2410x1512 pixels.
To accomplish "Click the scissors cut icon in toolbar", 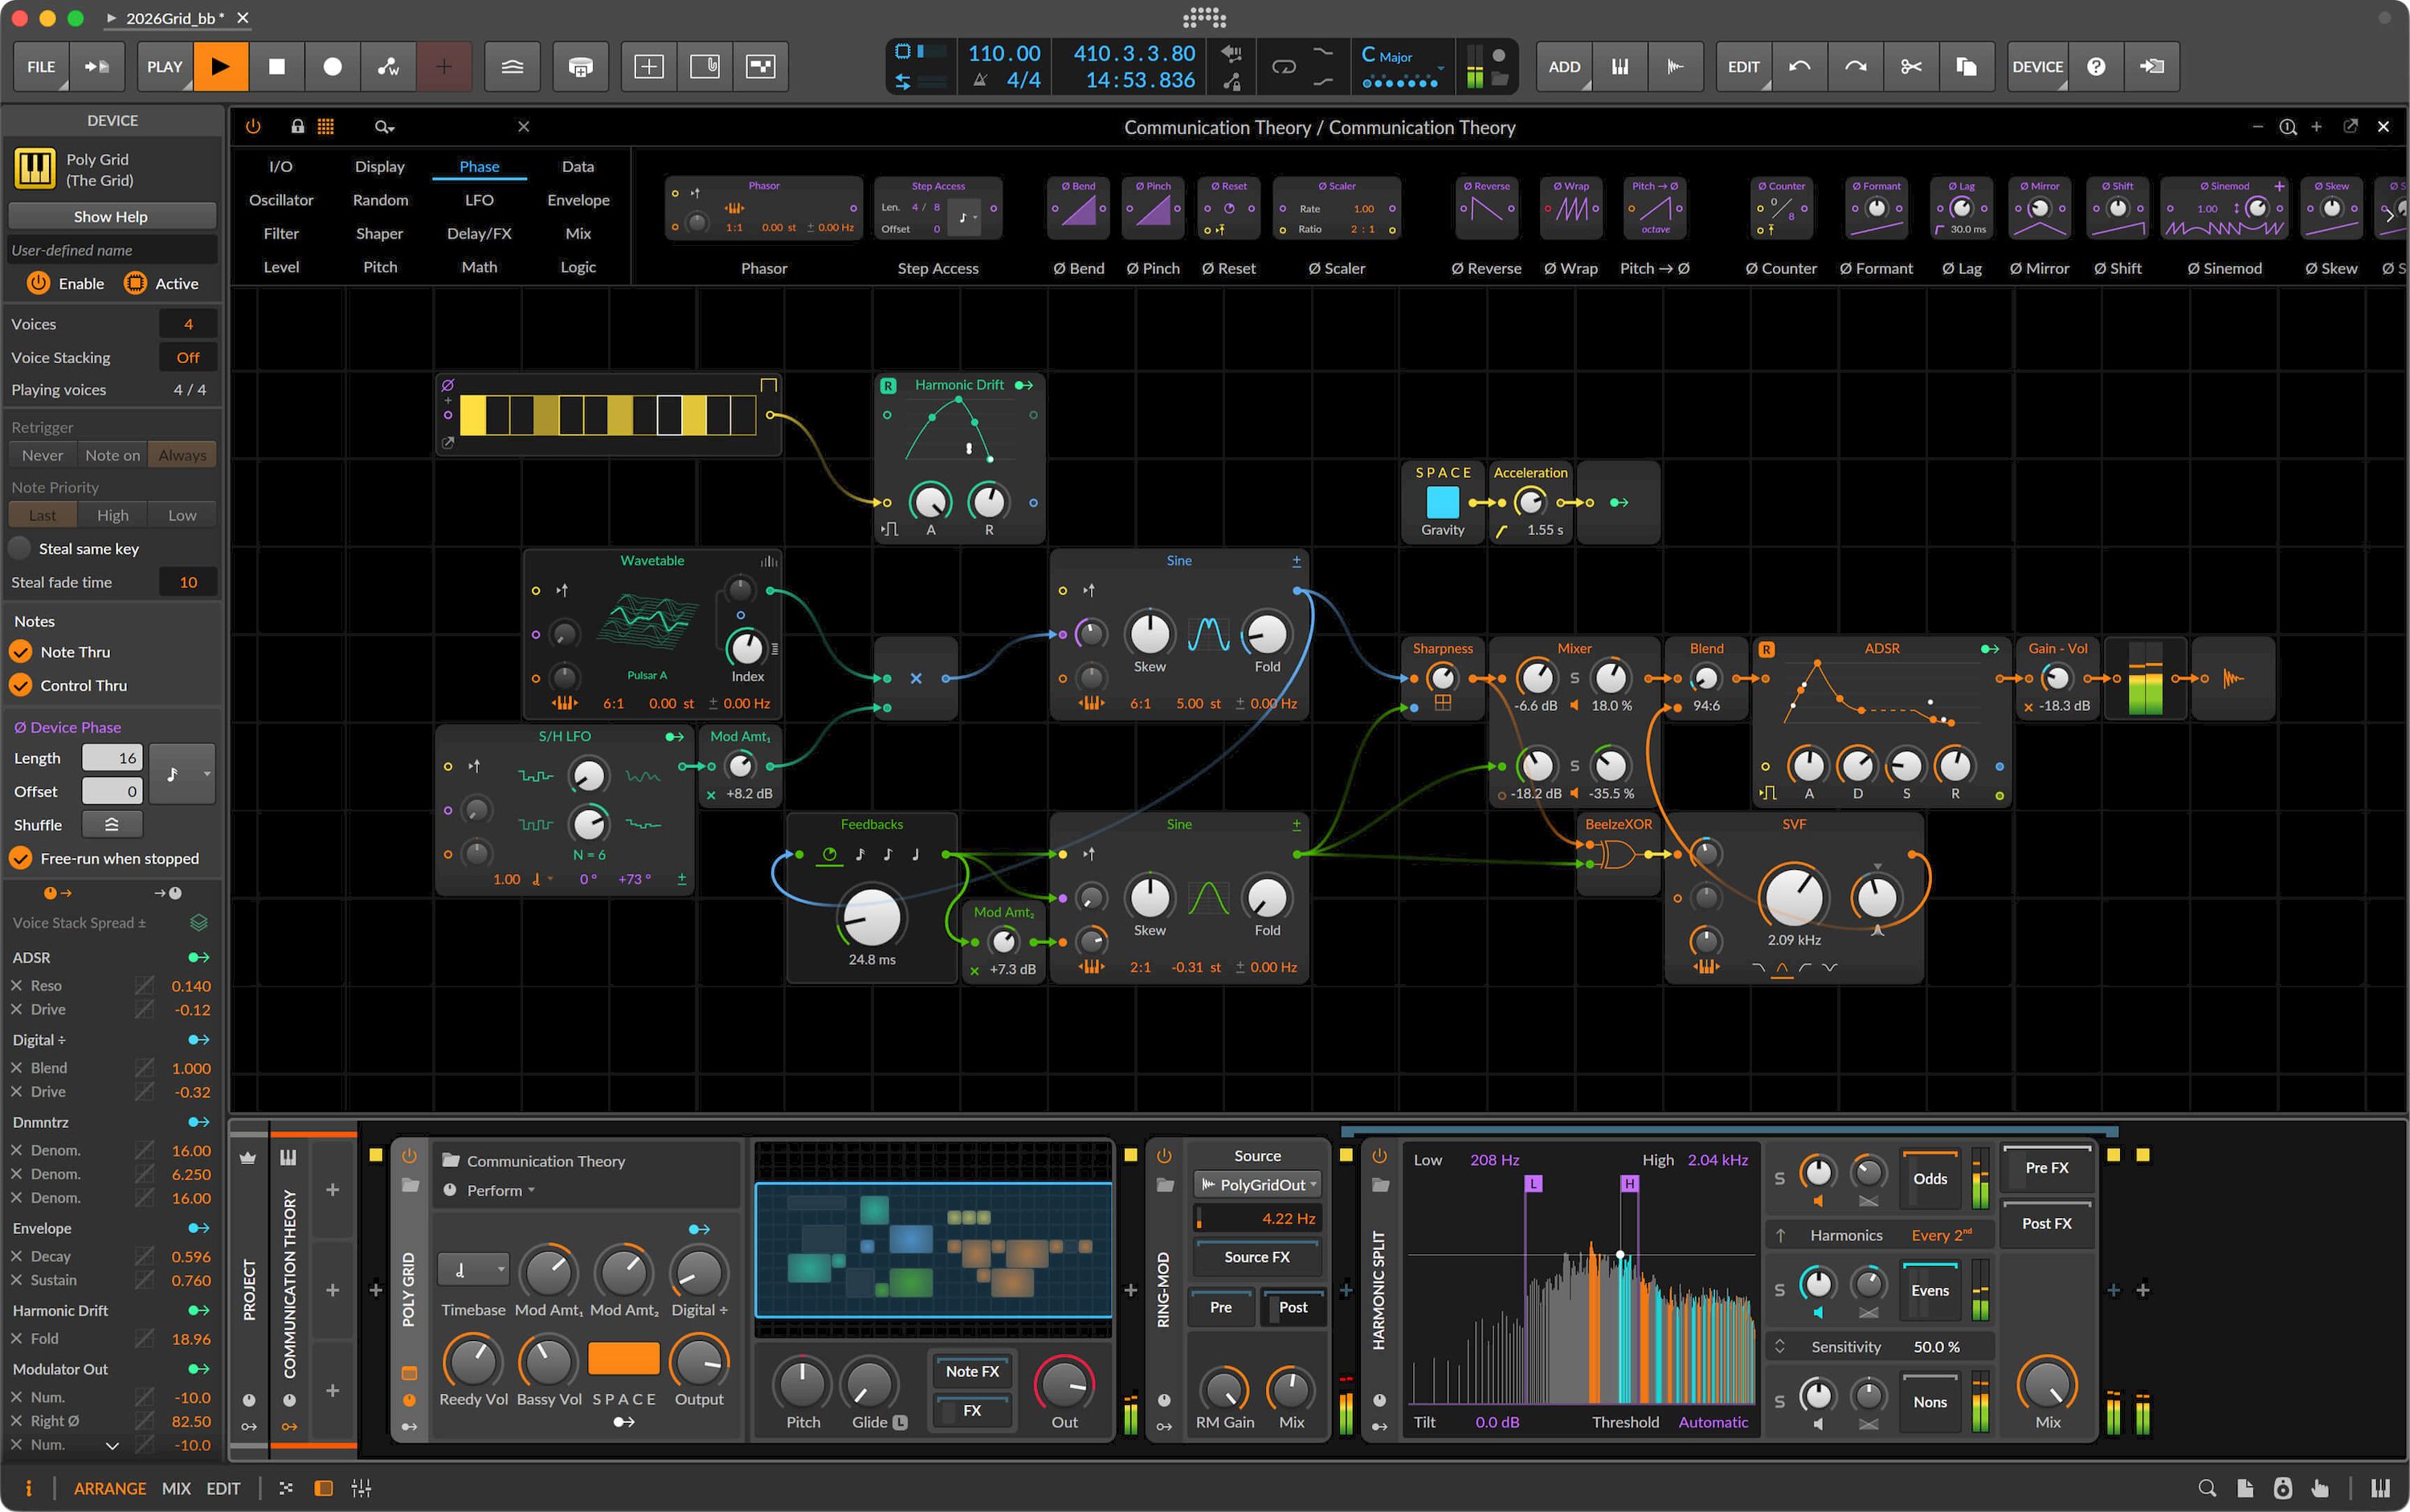I will tap(1911, 66).
